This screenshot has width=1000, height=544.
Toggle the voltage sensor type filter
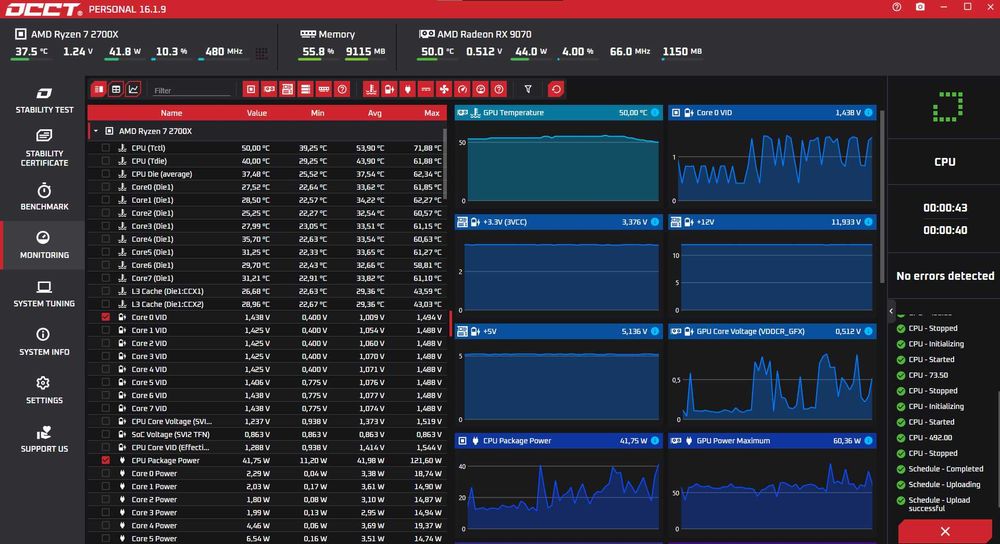point(389,89)
